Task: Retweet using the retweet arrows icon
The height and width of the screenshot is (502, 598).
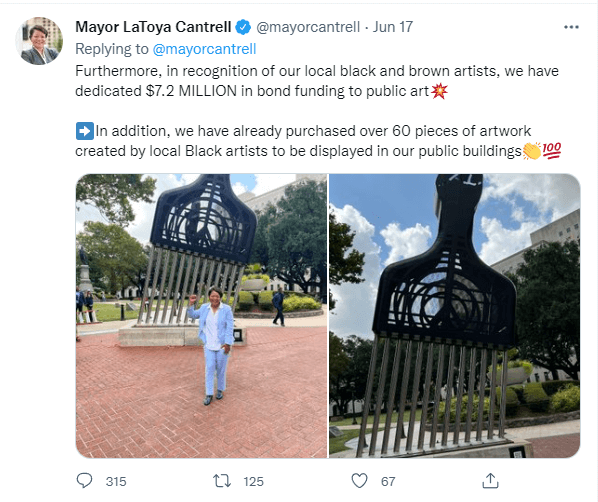Action: [222, 481]
